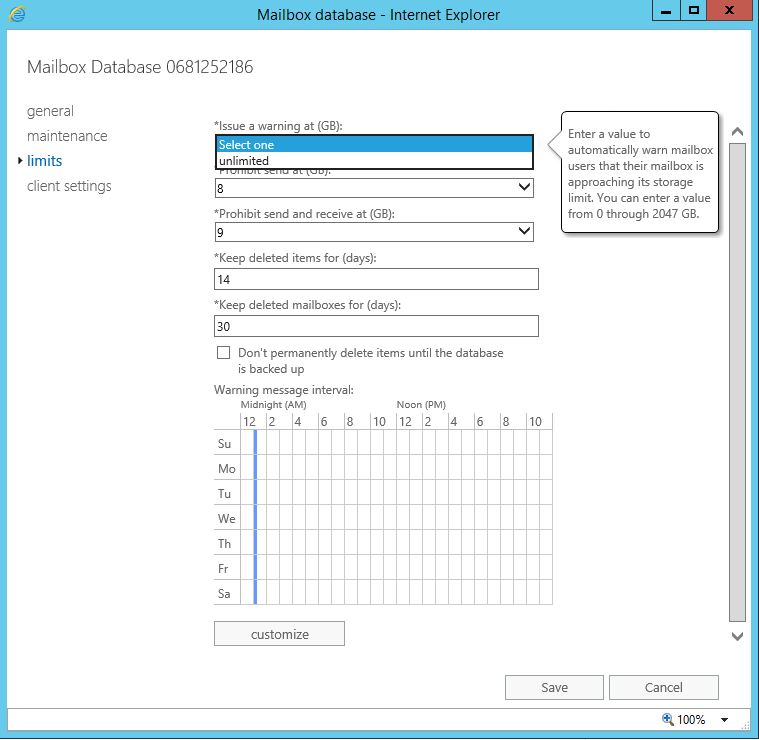Click the zoom magnifier icon in status bar
Viewport: 759px width, 740px height.
[x=668, y=719]
